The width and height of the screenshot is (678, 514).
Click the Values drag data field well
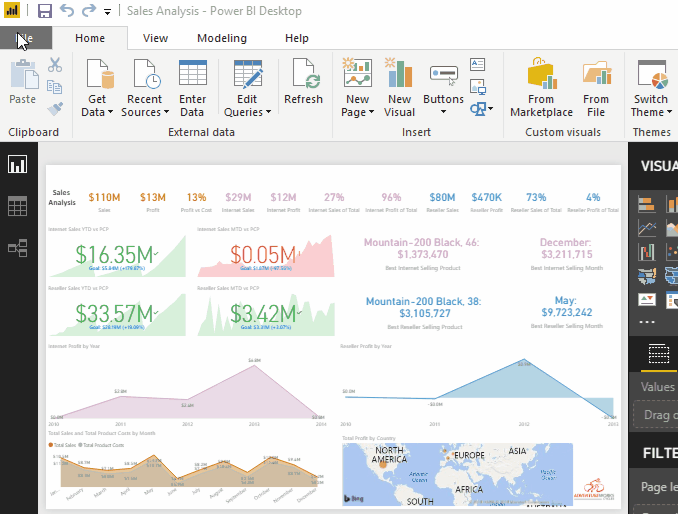pyautogui.click(x=656, y=415)
